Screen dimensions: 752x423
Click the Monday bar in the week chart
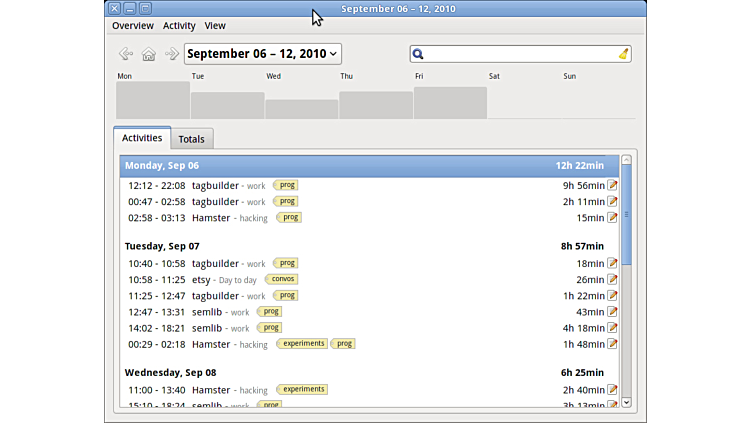[152, 100]
